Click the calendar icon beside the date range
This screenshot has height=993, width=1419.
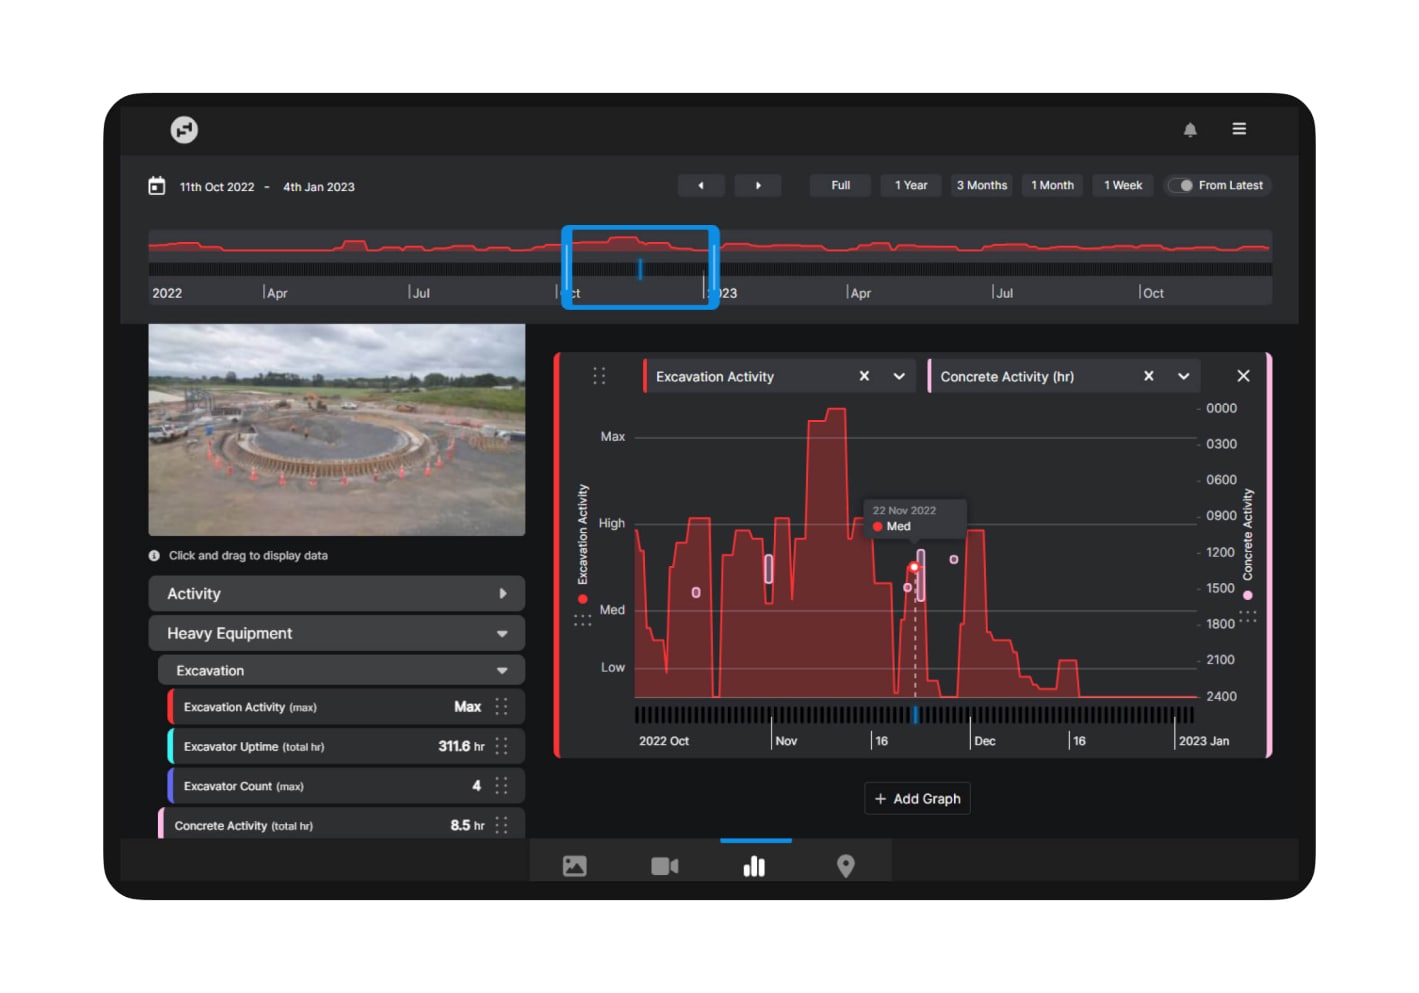pos(157,186)
